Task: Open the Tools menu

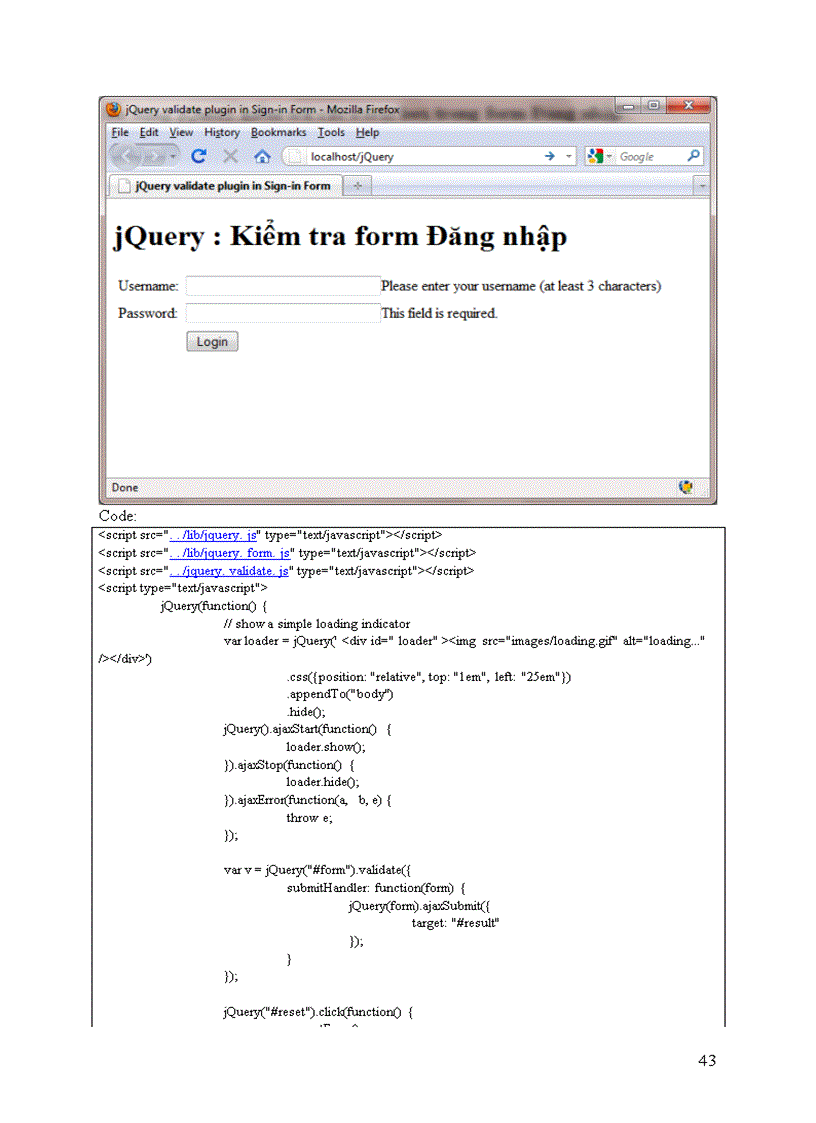Action: [x=331, y=132]
